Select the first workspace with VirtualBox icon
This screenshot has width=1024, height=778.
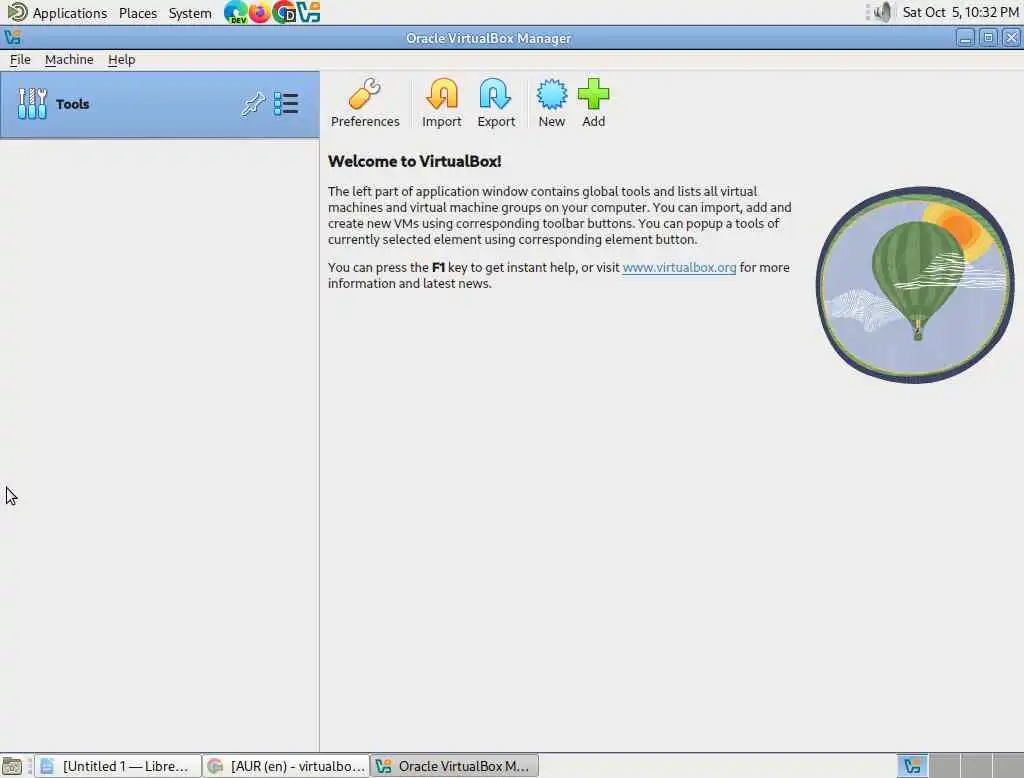pyautogui.click(x=912, y=766)
